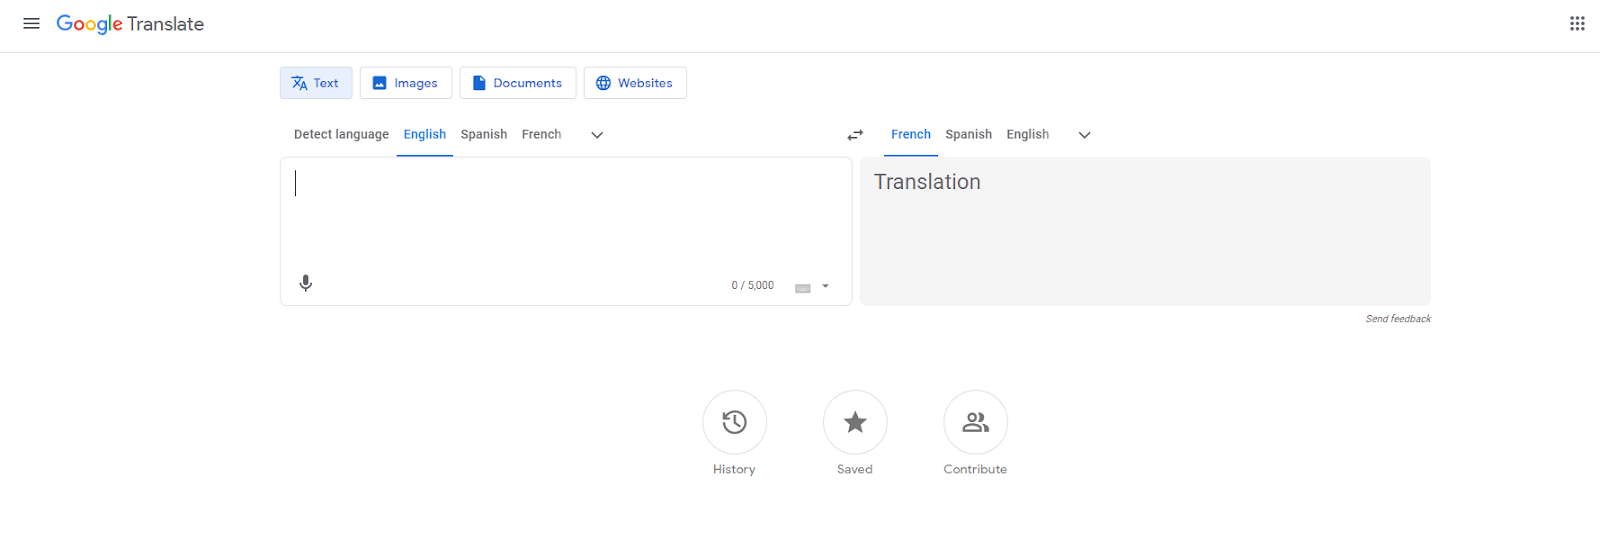Switch to Images translation mode
This screenshot has width=1600, height=559.
pos(406,83)
